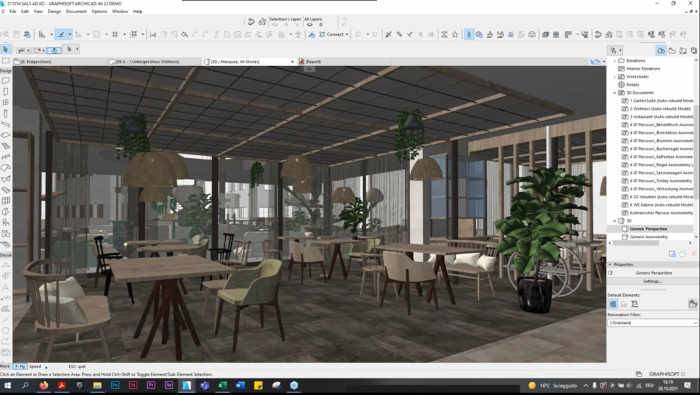Select third Default Elements icon
The height and width of the screenshot is (395, 700).
(x=635, y=304)
